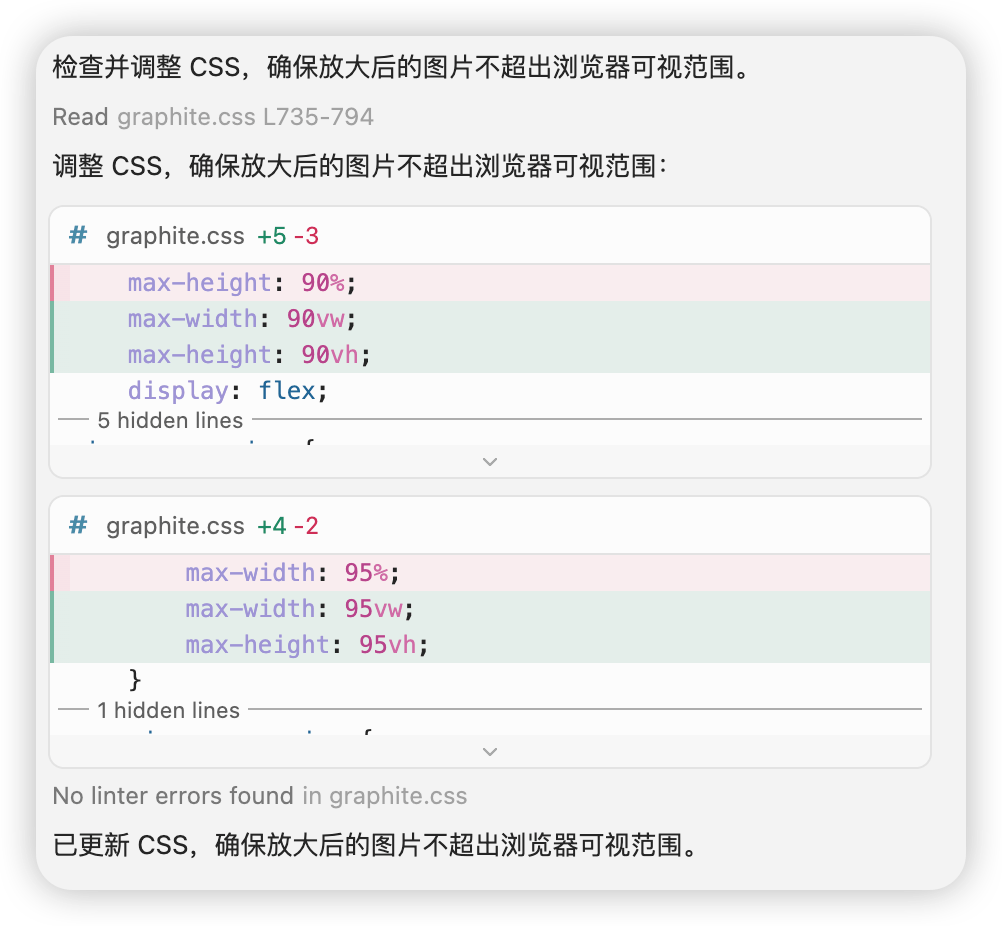This screenshot has width=1002, height=926.
Task: Click the +5 additions count in first diff
Action: [271, 236]
